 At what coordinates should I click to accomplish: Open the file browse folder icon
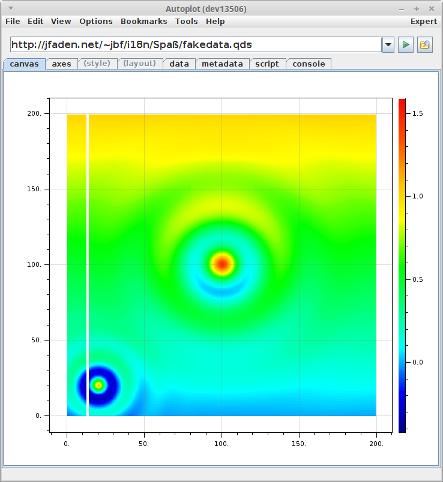pos(425,45)
